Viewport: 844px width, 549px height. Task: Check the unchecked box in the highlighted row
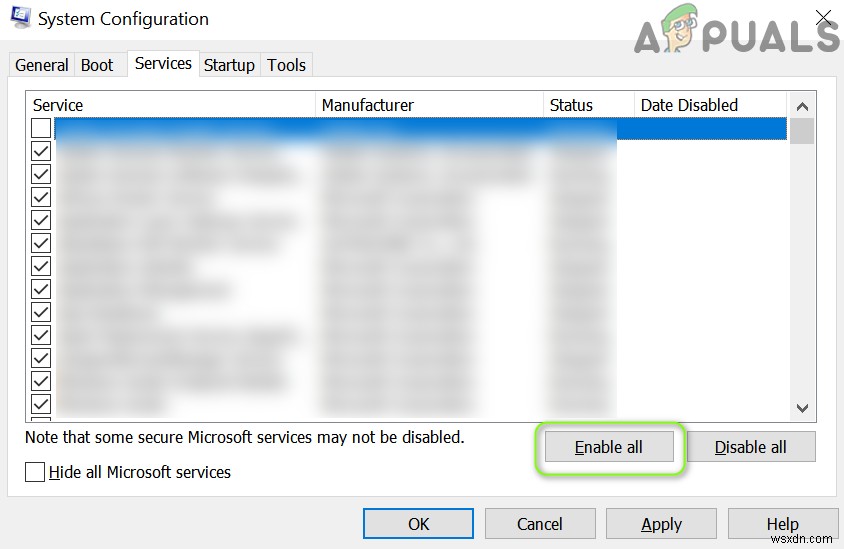point(41,128)
